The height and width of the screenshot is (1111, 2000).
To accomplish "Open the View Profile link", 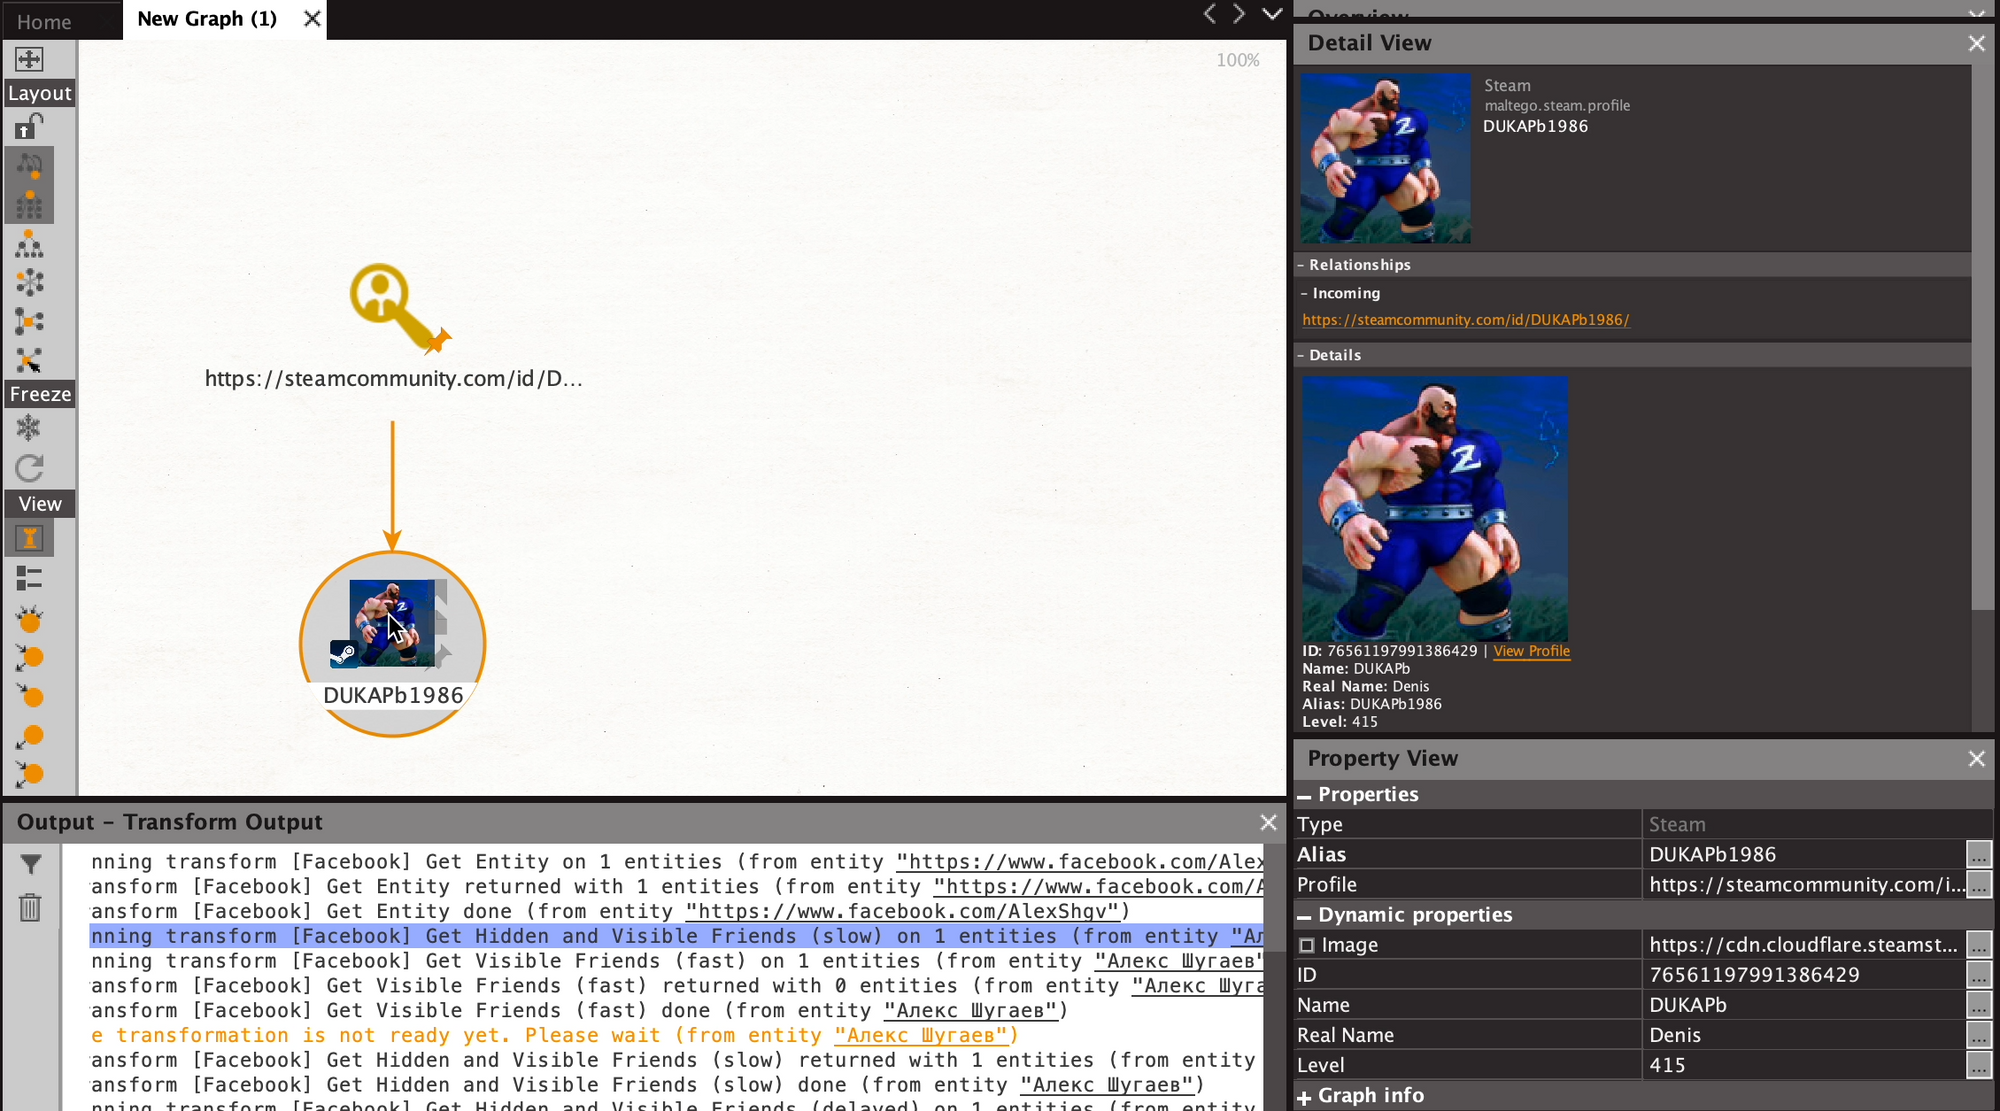I will 1531,651.
